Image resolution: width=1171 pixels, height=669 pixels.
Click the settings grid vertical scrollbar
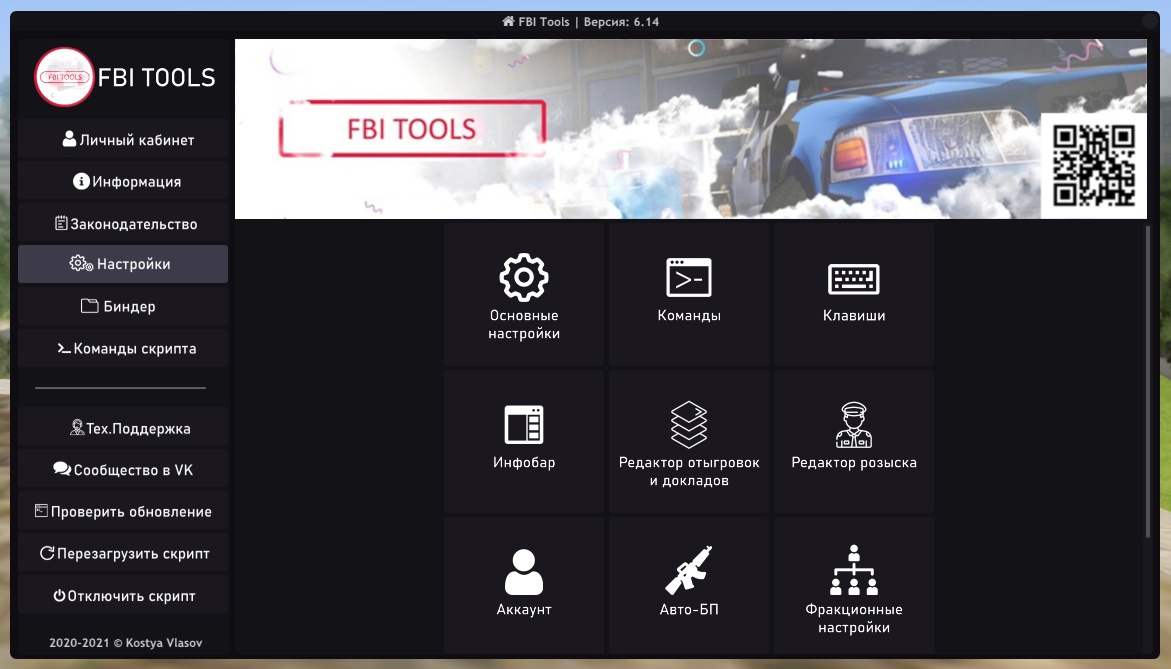tap(1148, 381)
